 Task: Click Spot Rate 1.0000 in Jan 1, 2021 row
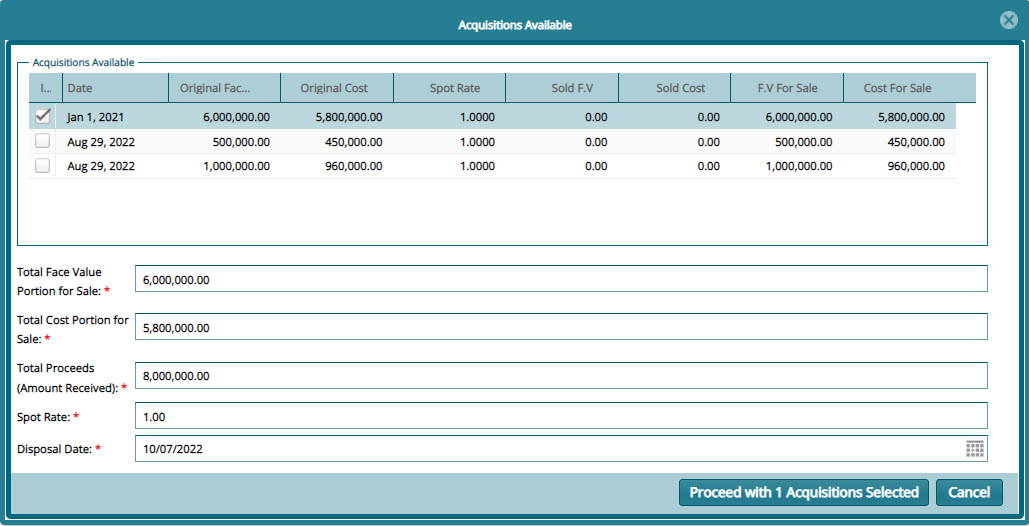(x=478, y=117)
